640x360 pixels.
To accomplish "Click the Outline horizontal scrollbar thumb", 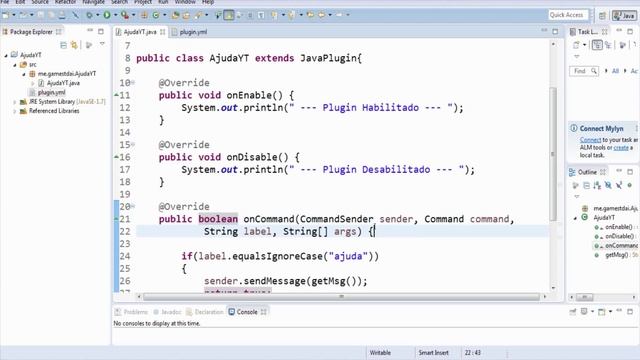I will [x=584, y=297].
